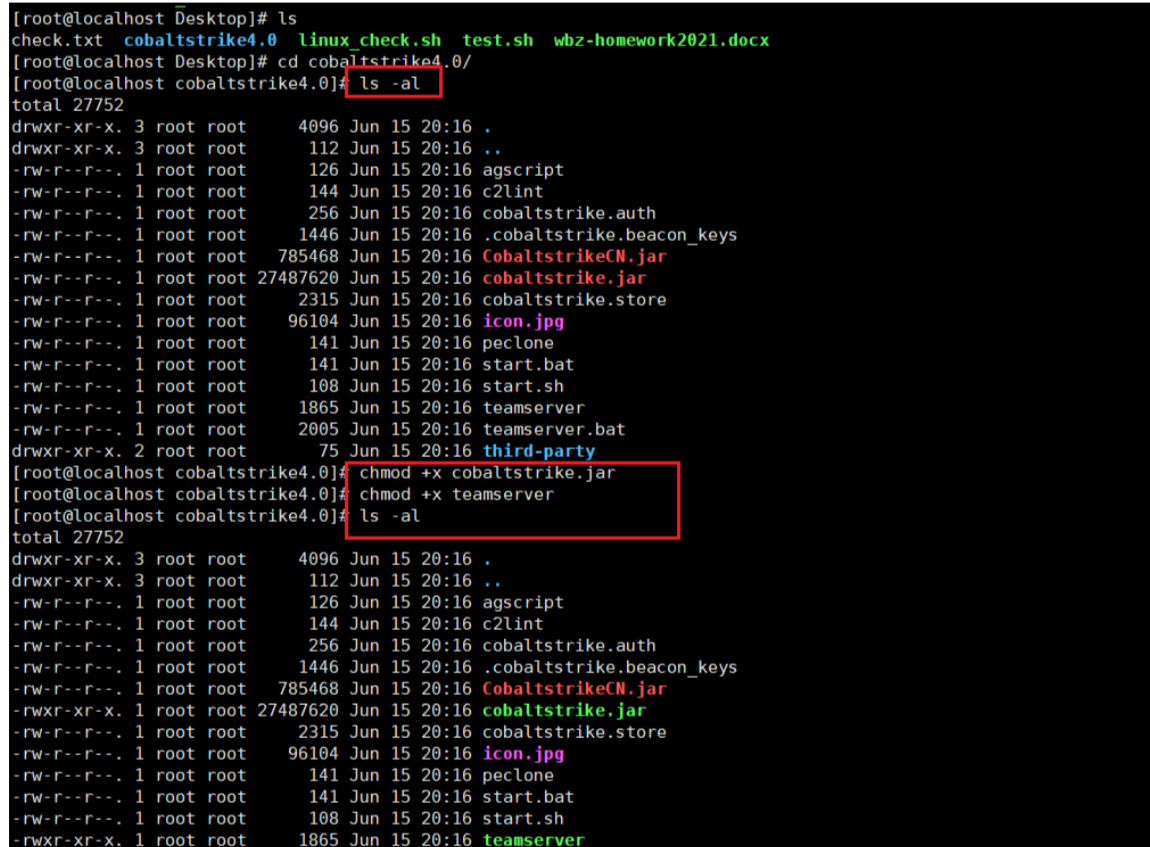Click the size value 75 for third-party
1150x847 pixels.
pyautogui.click(x=329, y=451)
